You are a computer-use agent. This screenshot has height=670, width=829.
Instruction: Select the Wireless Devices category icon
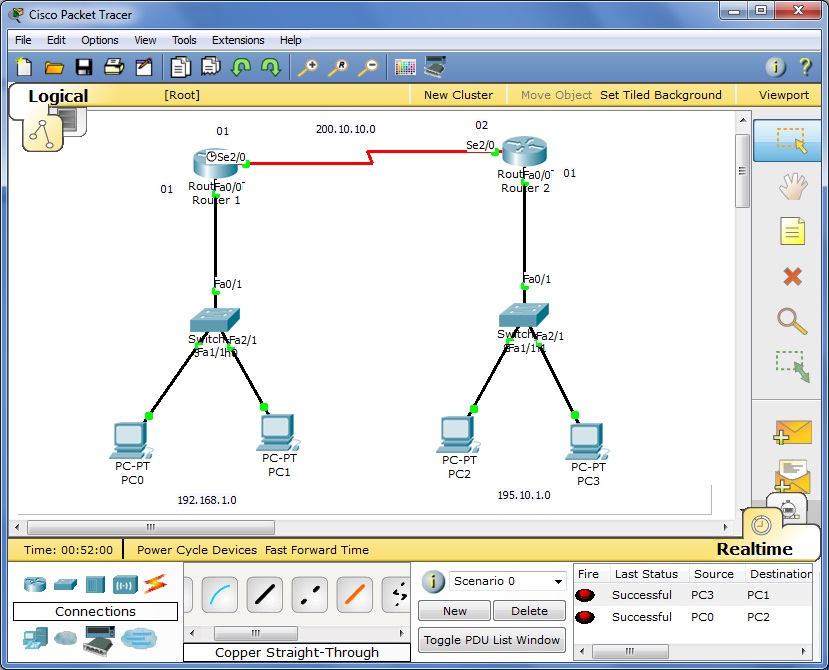click(x=125, y=584)
